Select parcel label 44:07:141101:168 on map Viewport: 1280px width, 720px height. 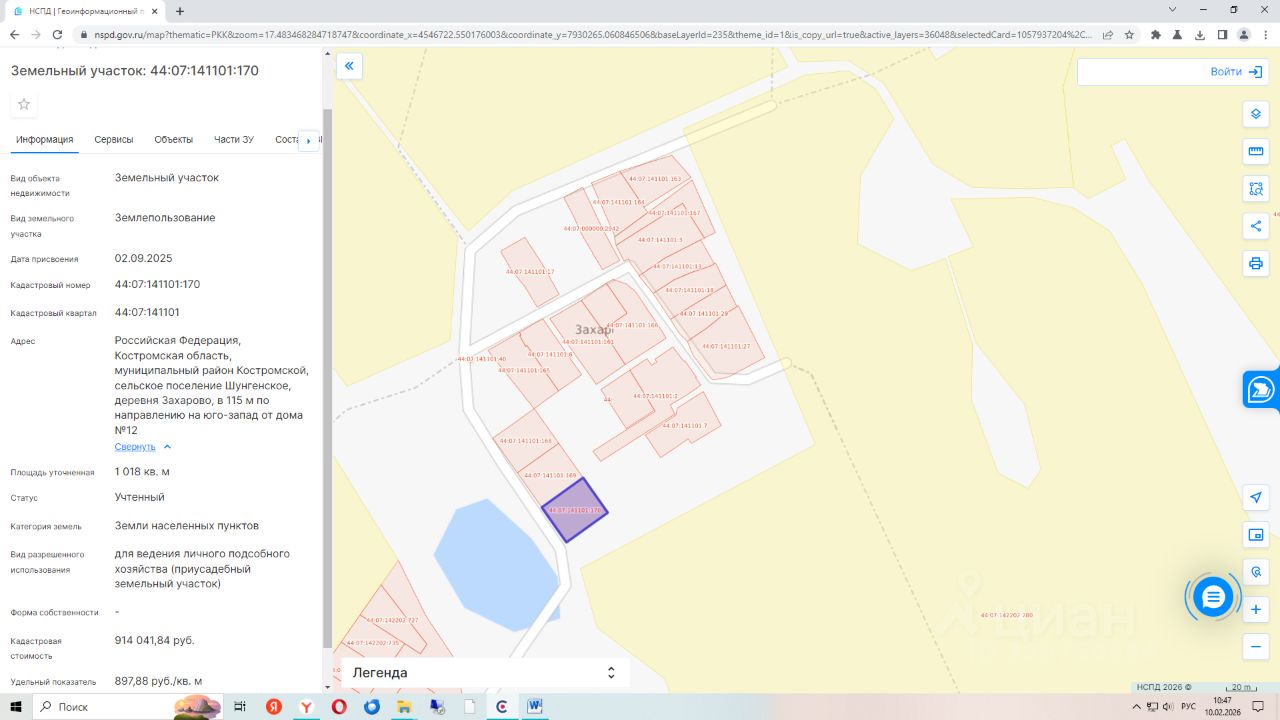coord(526,441)
